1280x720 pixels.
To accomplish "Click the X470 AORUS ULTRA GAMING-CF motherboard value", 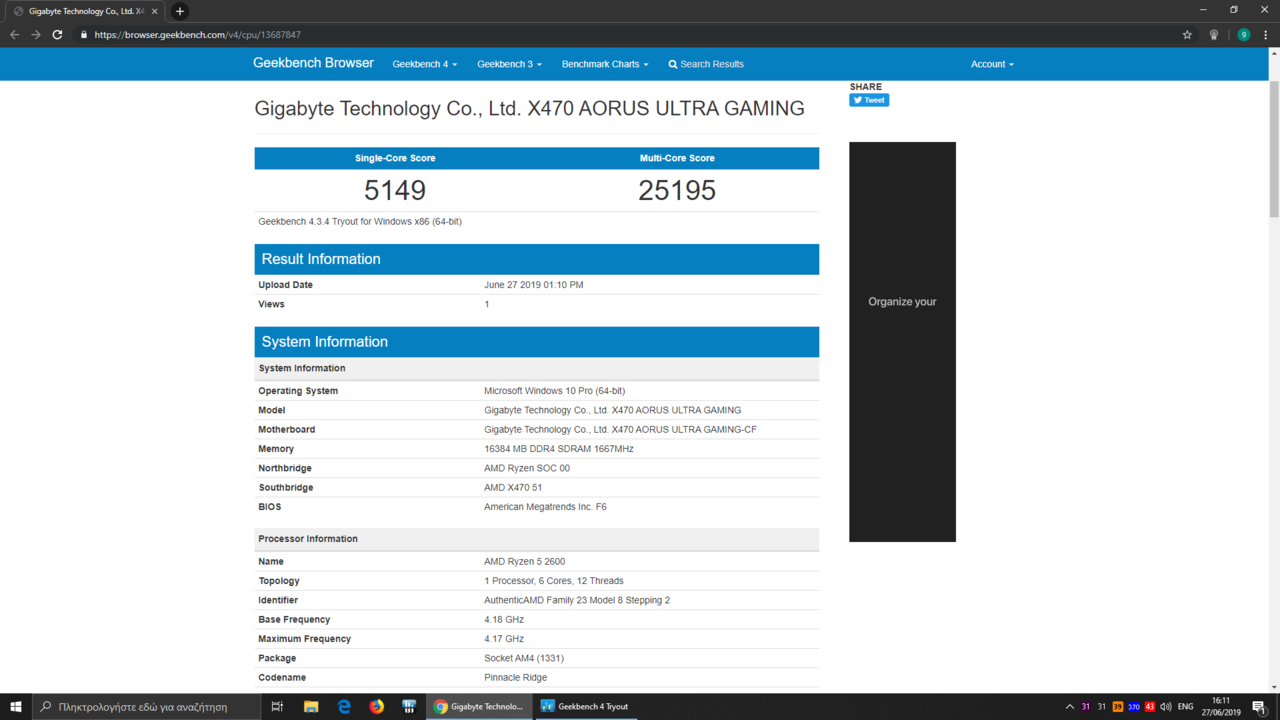I will 620,430.
